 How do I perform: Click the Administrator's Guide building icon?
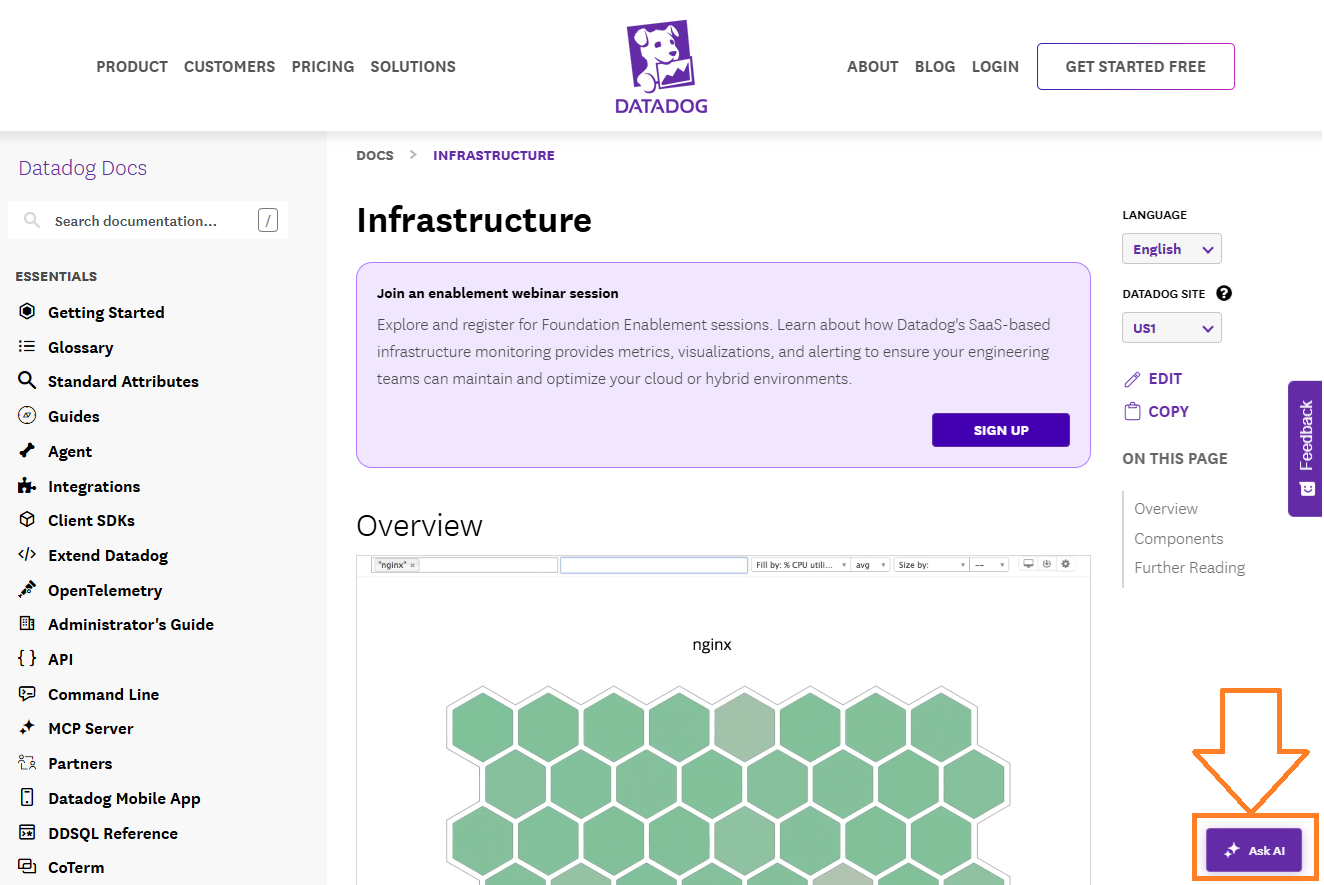coord(27,624)
